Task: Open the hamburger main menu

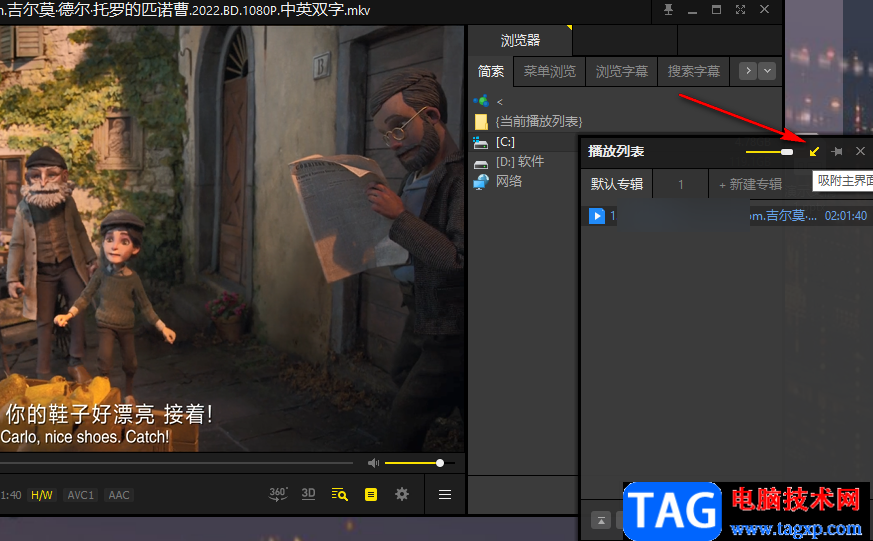Action: point(445,494)
